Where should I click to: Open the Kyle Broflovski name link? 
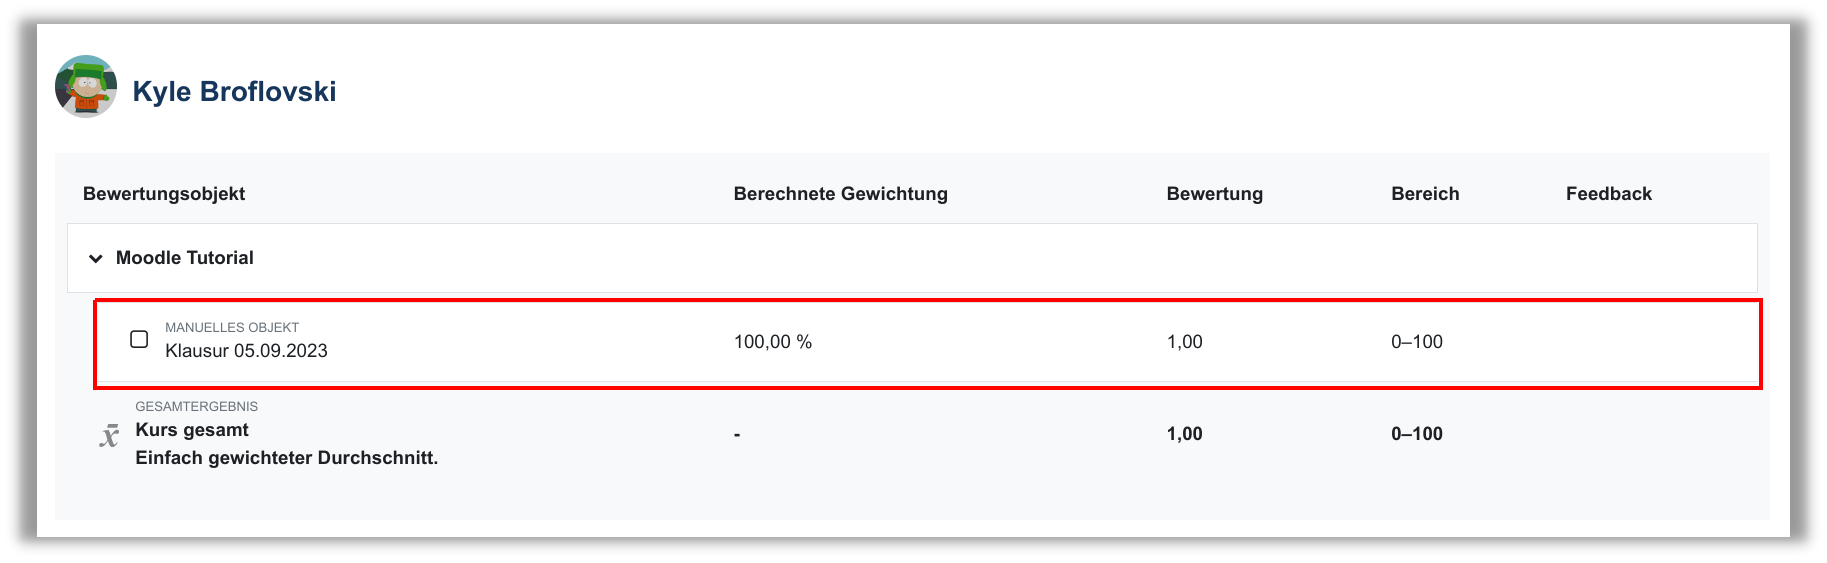[234, 91]
